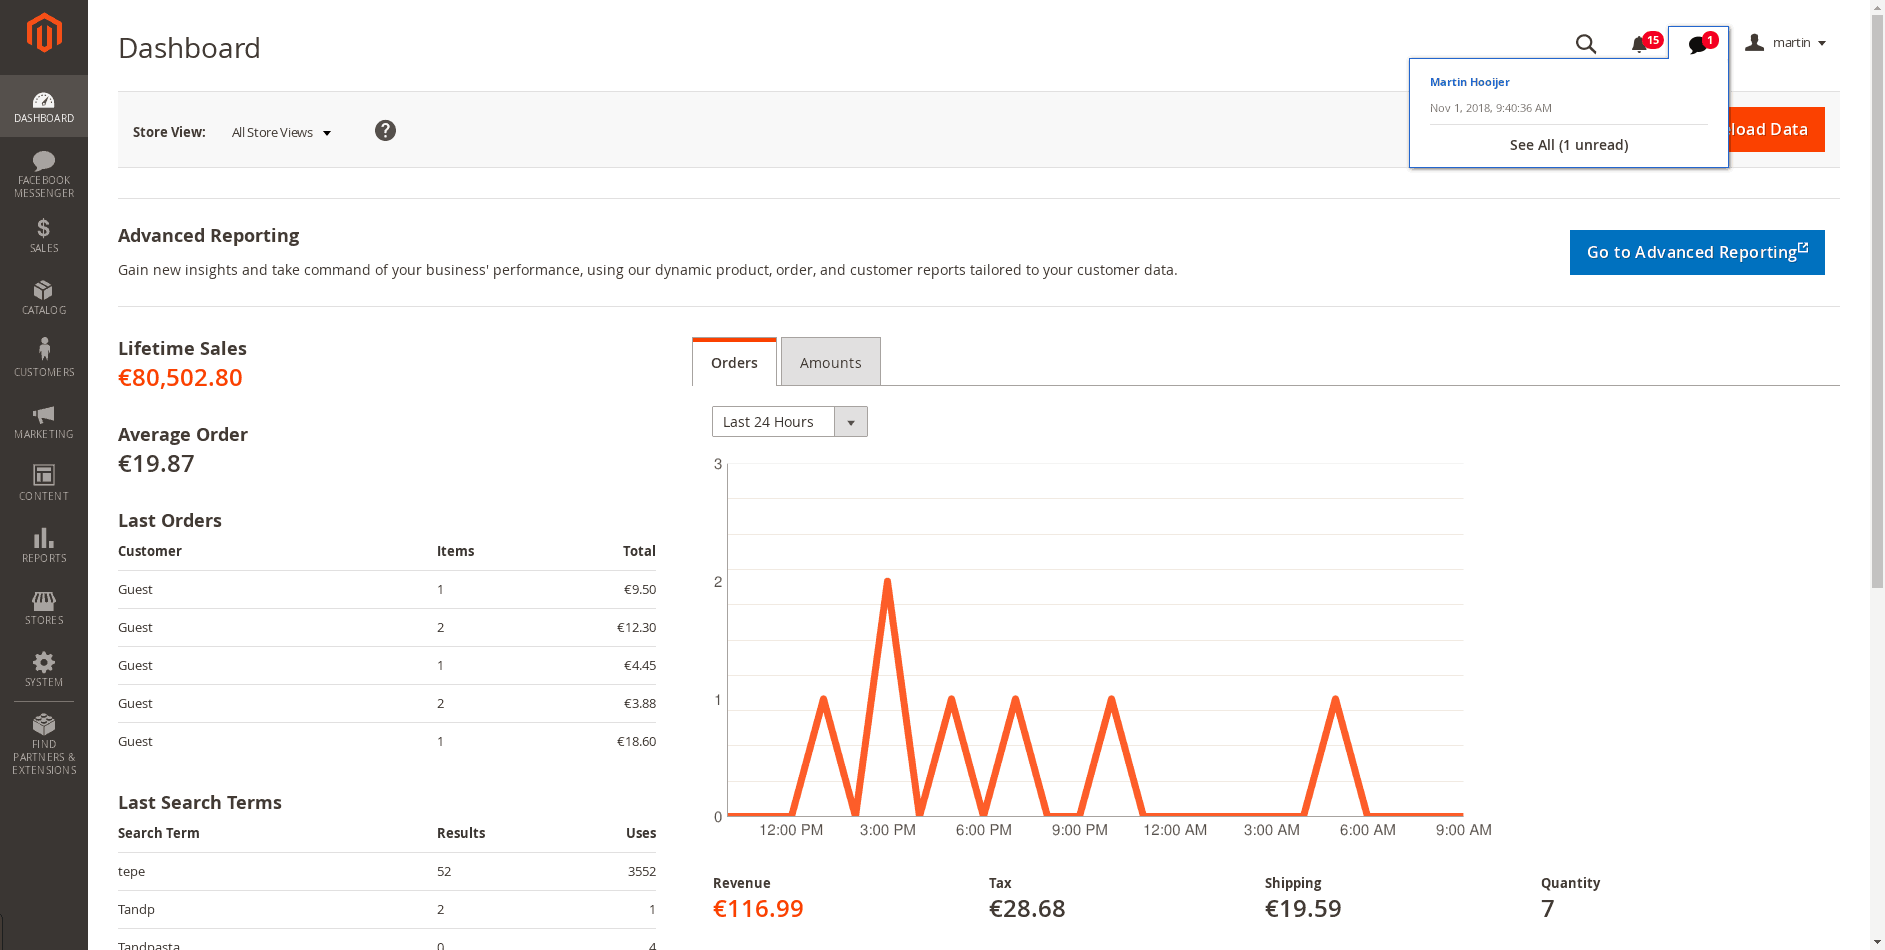Viewport: 1885px width, 950px height.
Task: Expand the martin account menu
Action: click(x=1787, y=43)
